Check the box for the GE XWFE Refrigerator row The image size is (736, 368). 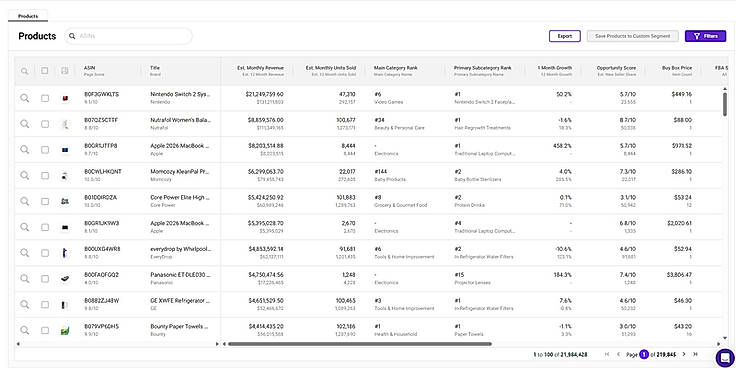45,305
